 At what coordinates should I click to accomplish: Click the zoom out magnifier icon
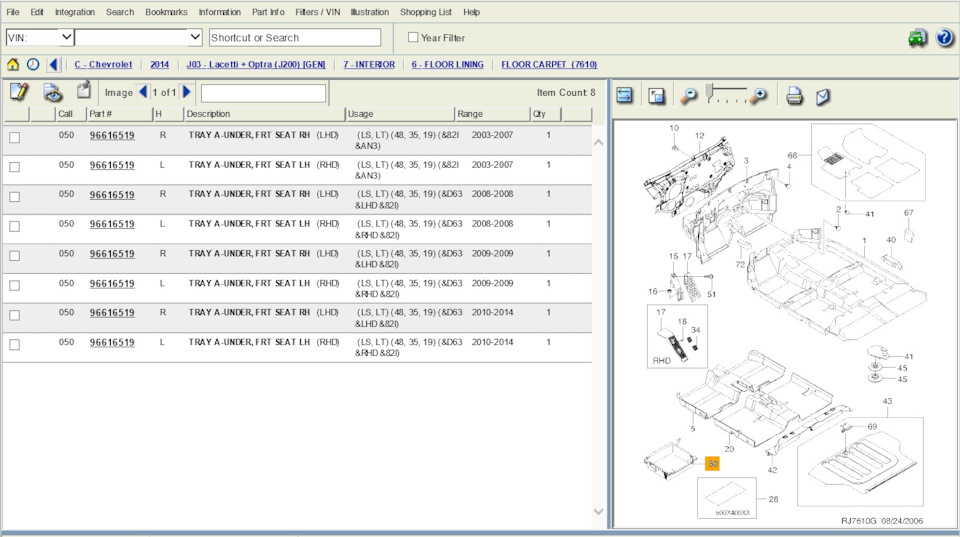point(689,96)
